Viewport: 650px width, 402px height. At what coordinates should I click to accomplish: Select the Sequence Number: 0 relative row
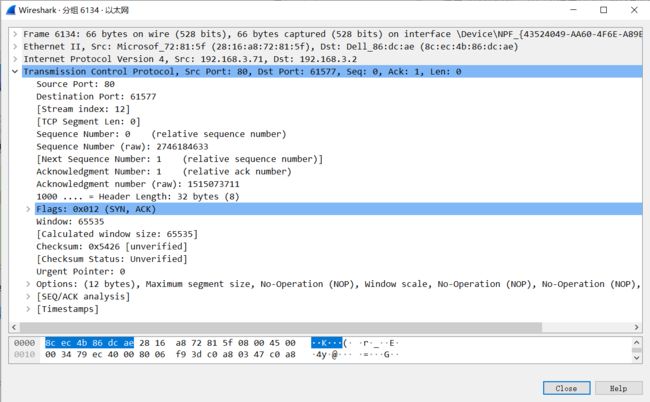click(x=161, y=134)
